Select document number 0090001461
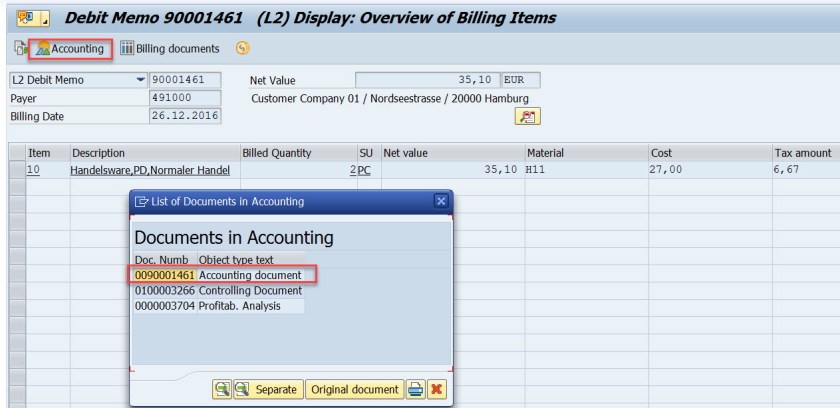This screenshot has height=408, width=840. tap(164, 275)
